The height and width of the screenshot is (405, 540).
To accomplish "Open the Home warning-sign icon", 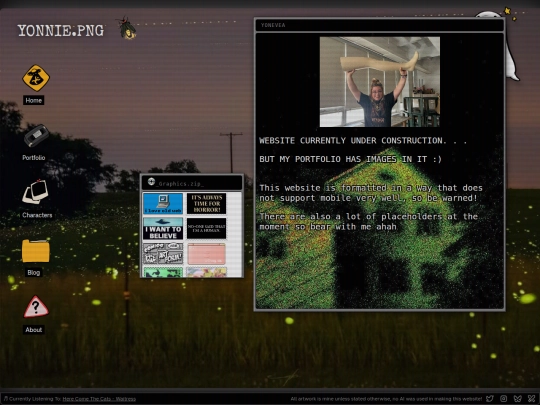I will point(36,78).
